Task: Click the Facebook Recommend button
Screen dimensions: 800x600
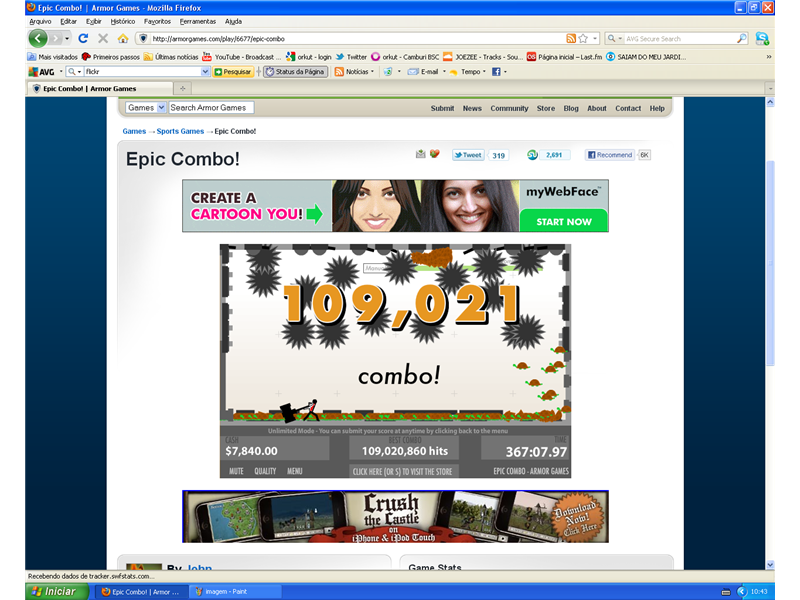Action: pyautogui.click(x=610, y=155)
